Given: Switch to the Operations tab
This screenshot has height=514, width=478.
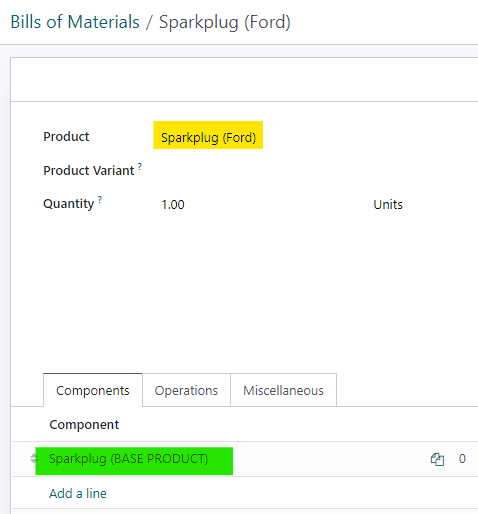Looking at the screenshot, I should click(186, 390).
